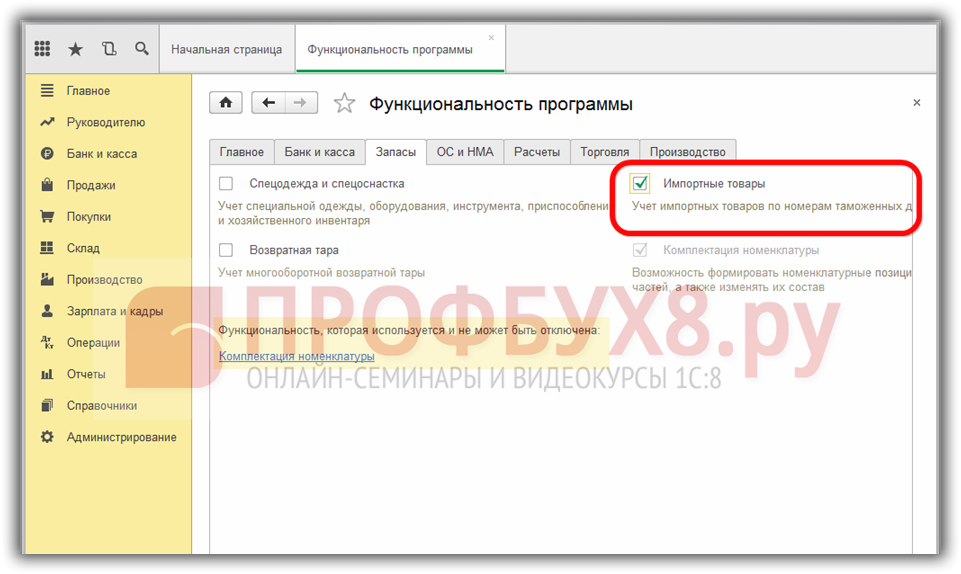Open the Продажи section in sidebar

(x=91, y=185)
